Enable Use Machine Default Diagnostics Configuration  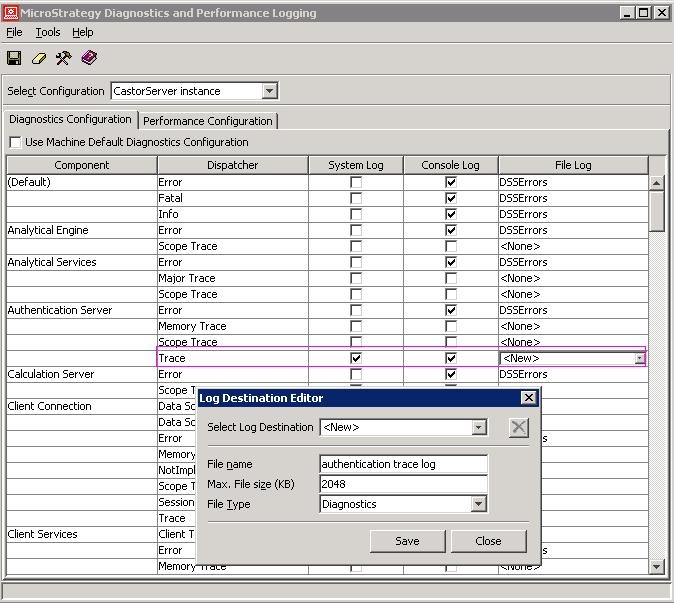(x=15, y=142)
